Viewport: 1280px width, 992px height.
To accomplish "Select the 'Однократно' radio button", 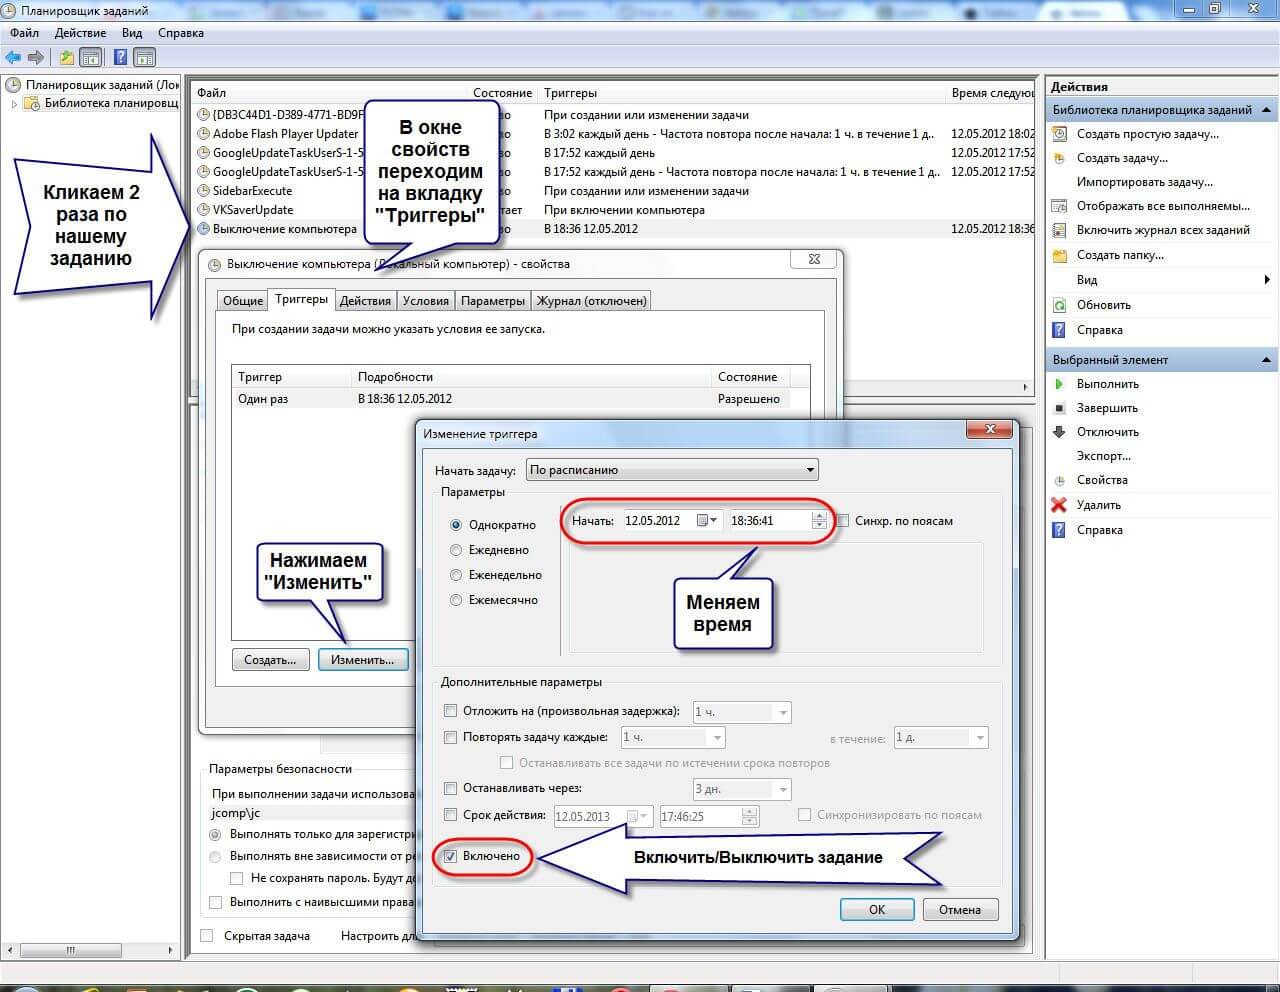I will click(x=456, y=525).
